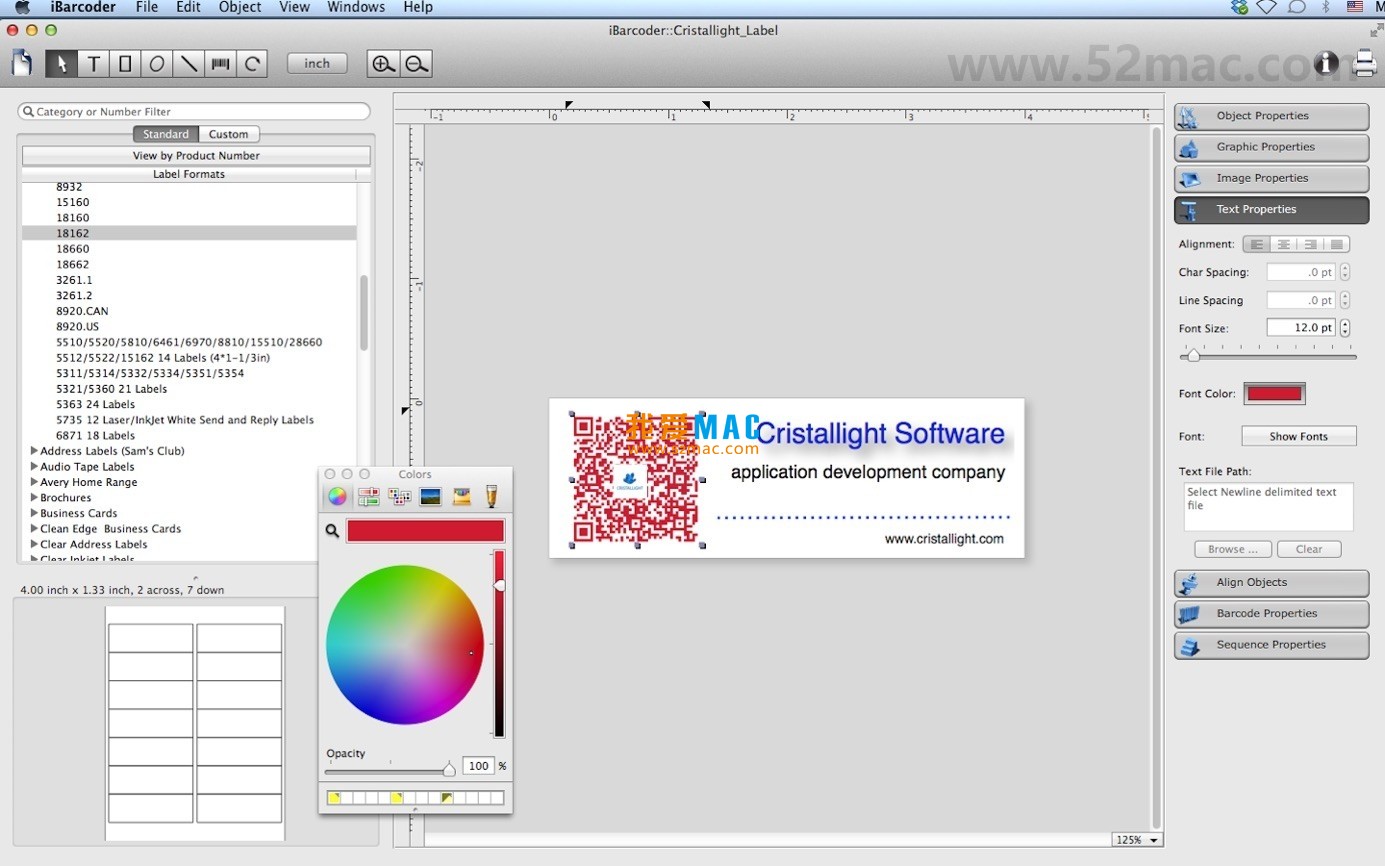Select the Text tool

(93, 64)
